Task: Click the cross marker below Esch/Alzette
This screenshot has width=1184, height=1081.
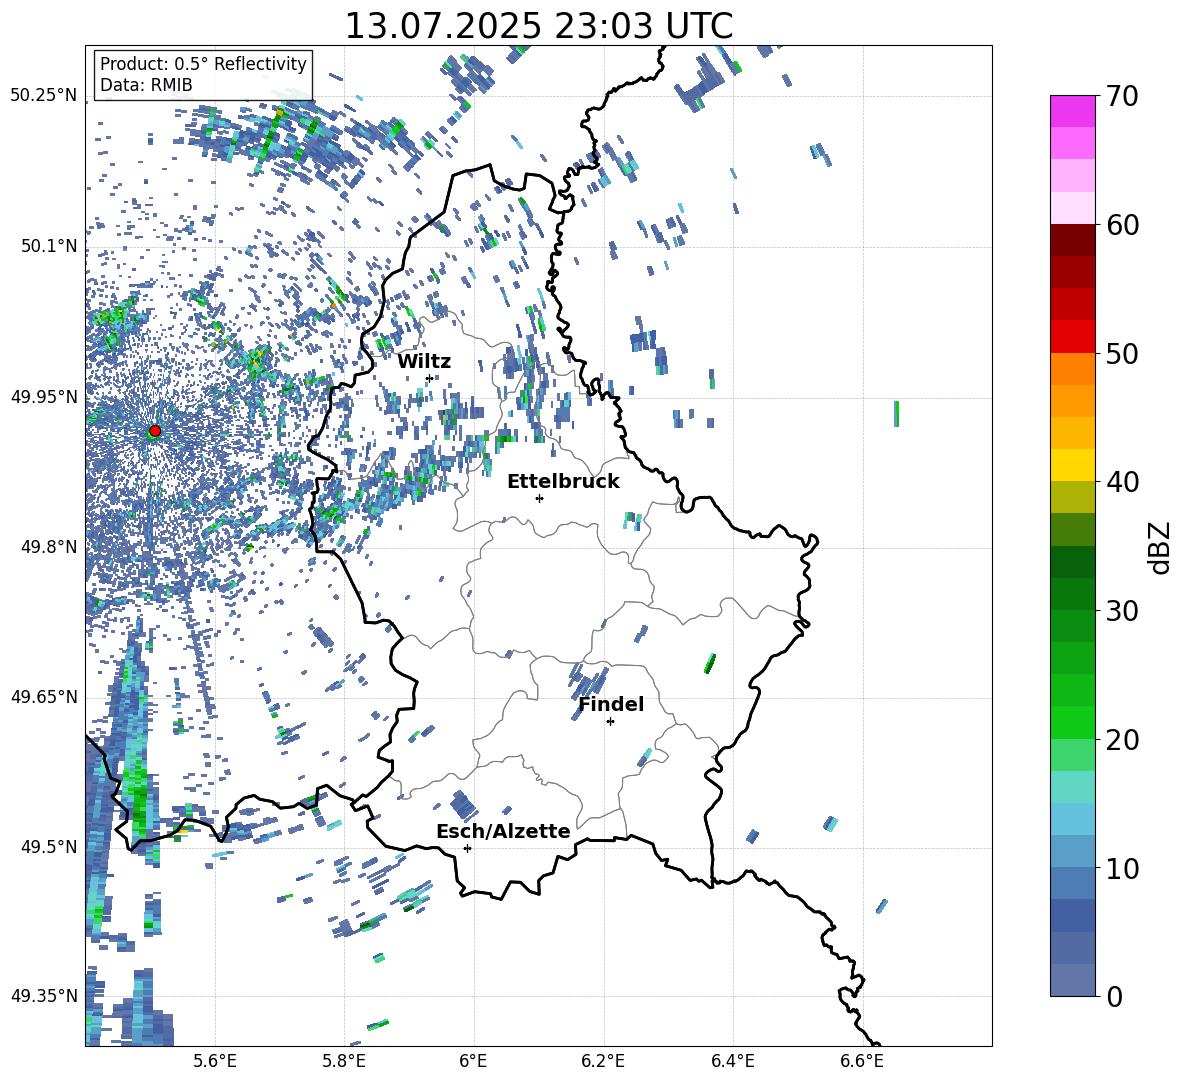Action: [467, 848]
